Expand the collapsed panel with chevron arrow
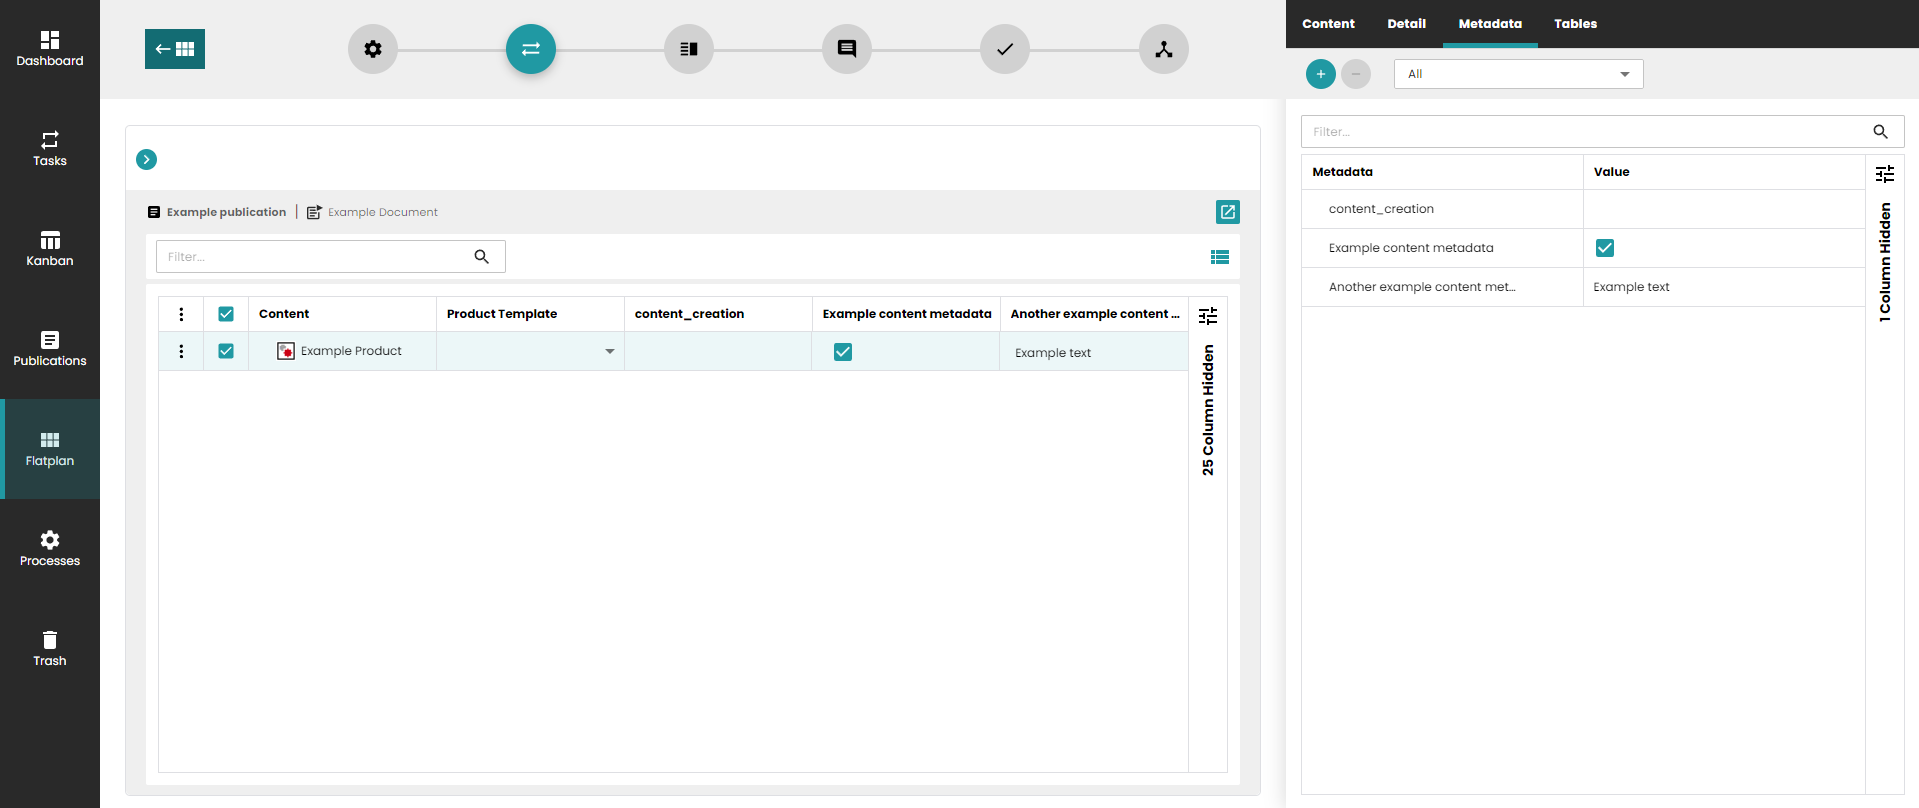The image size is (1919, 808). coord(147,159)
